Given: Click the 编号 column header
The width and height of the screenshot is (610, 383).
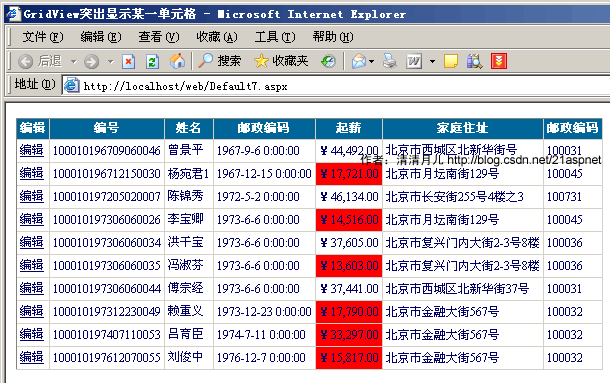Looking at the screenshot, I should pos(107,128).
